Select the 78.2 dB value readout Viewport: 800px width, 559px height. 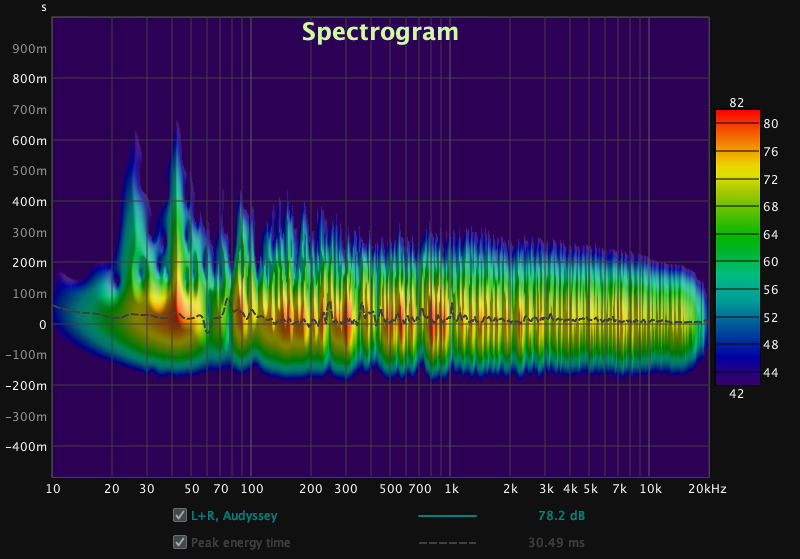tap(559, 516)
